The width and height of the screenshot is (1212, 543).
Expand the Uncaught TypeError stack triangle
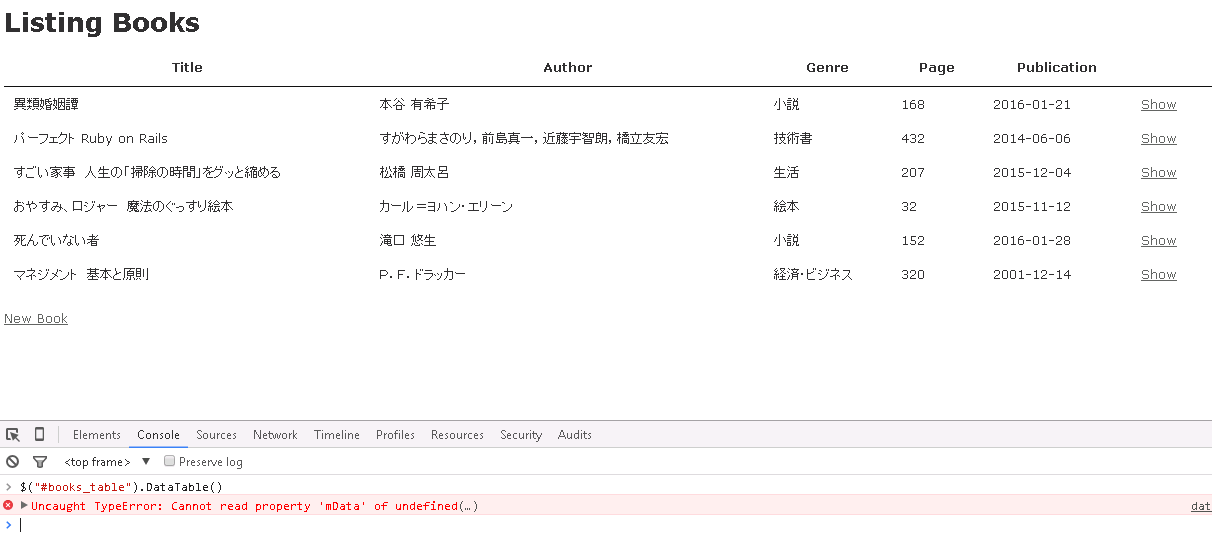[24, 506]
